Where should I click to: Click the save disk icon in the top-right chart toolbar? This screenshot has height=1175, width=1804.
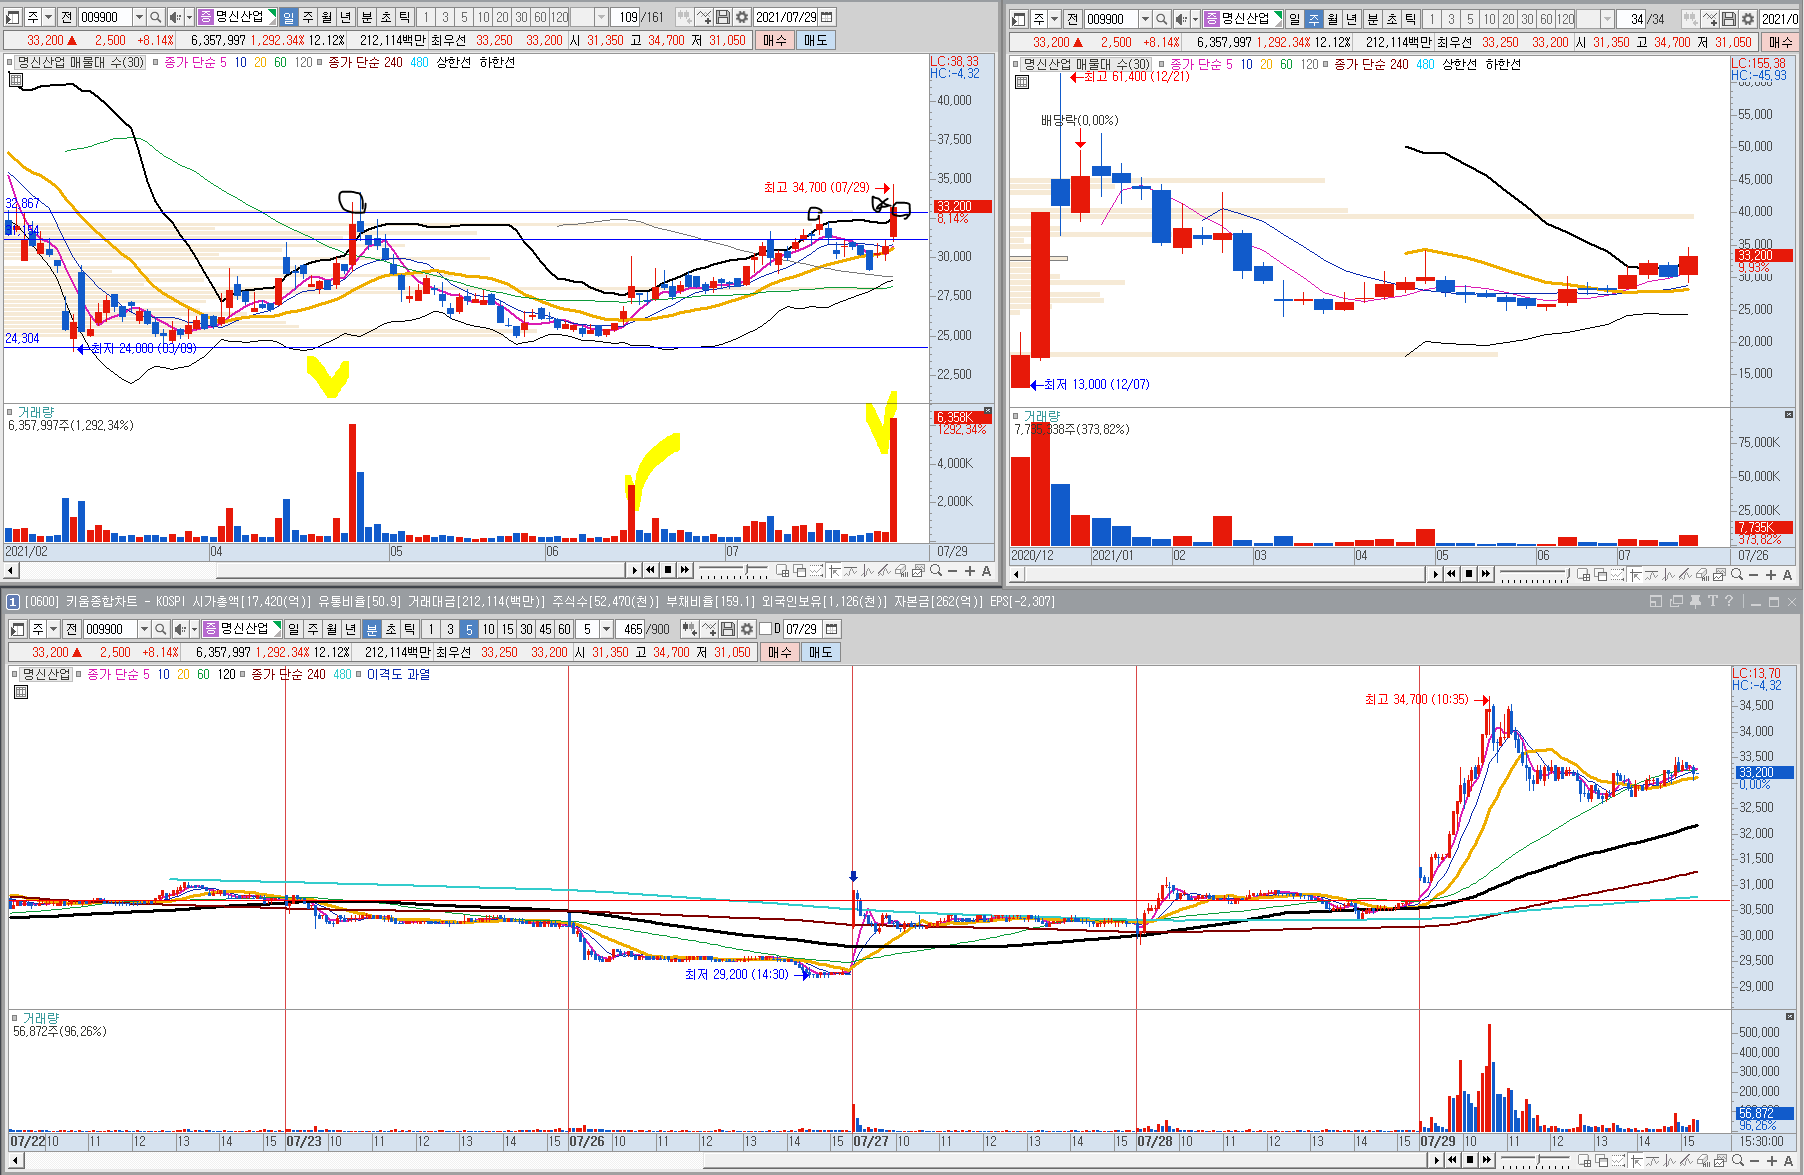[1729, 19]
